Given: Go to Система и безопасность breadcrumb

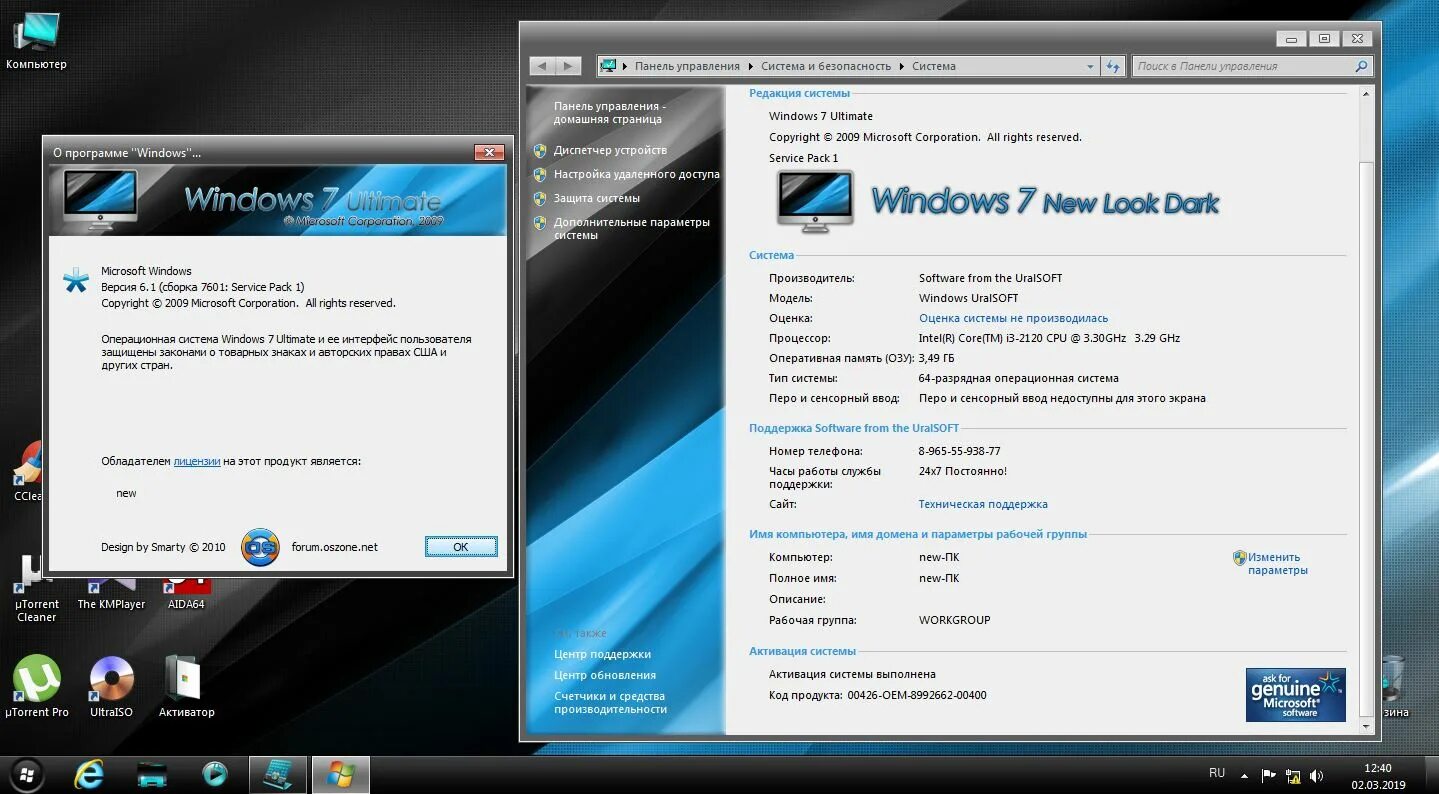Looking at the screenshot, I should click(x=825, y=66).
